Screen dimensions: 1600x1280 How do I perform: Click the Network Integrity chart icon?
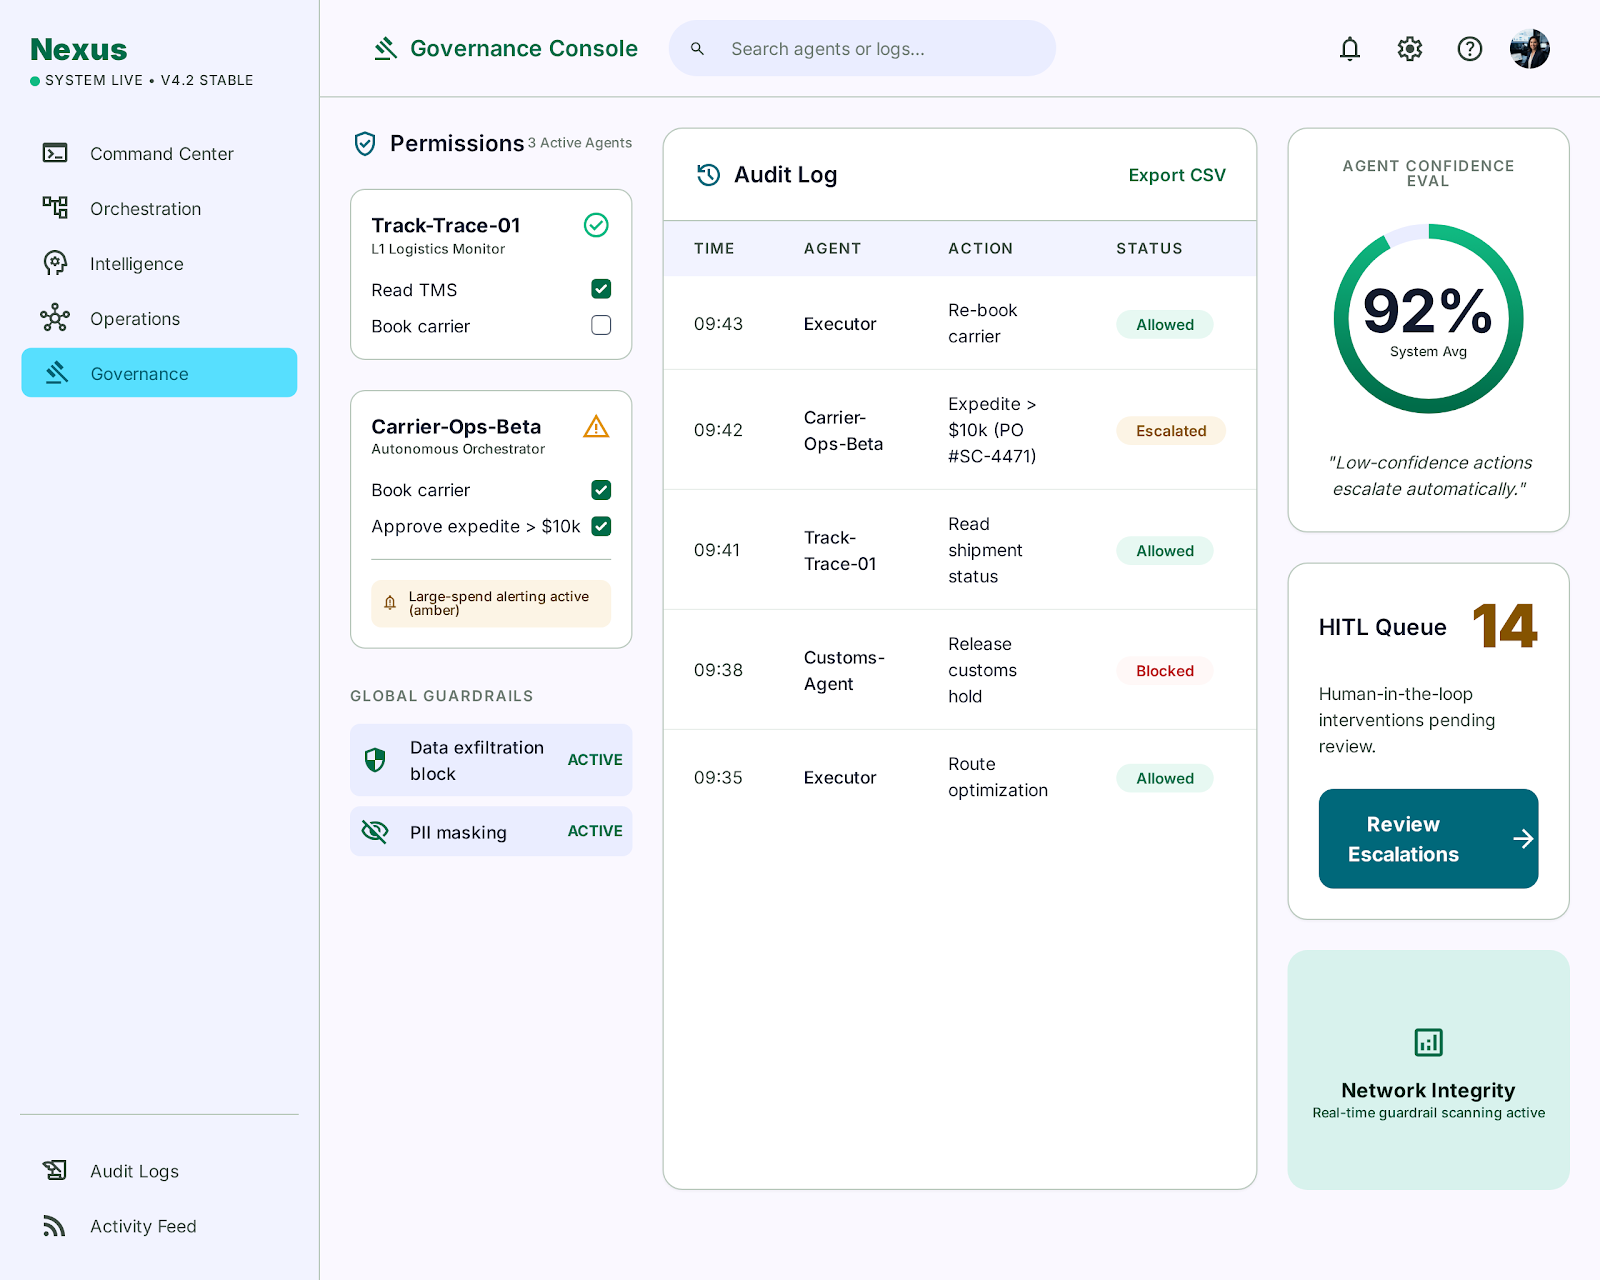[x=1428, y=1042]
